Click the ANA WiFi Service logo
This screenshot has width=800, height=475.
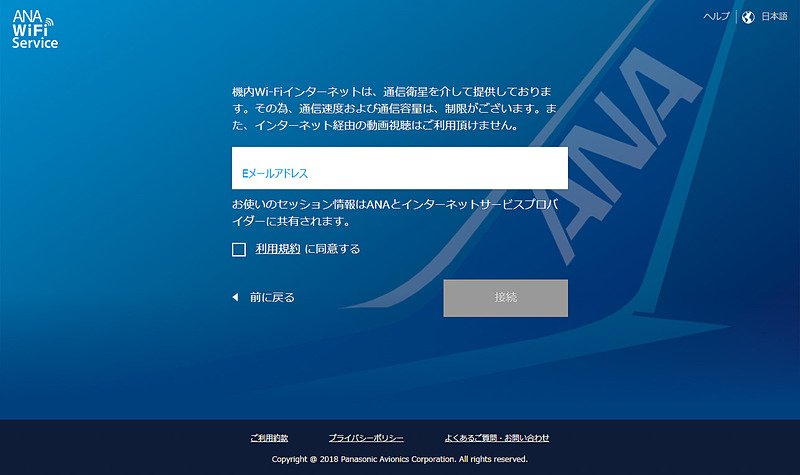coord(35,30)
